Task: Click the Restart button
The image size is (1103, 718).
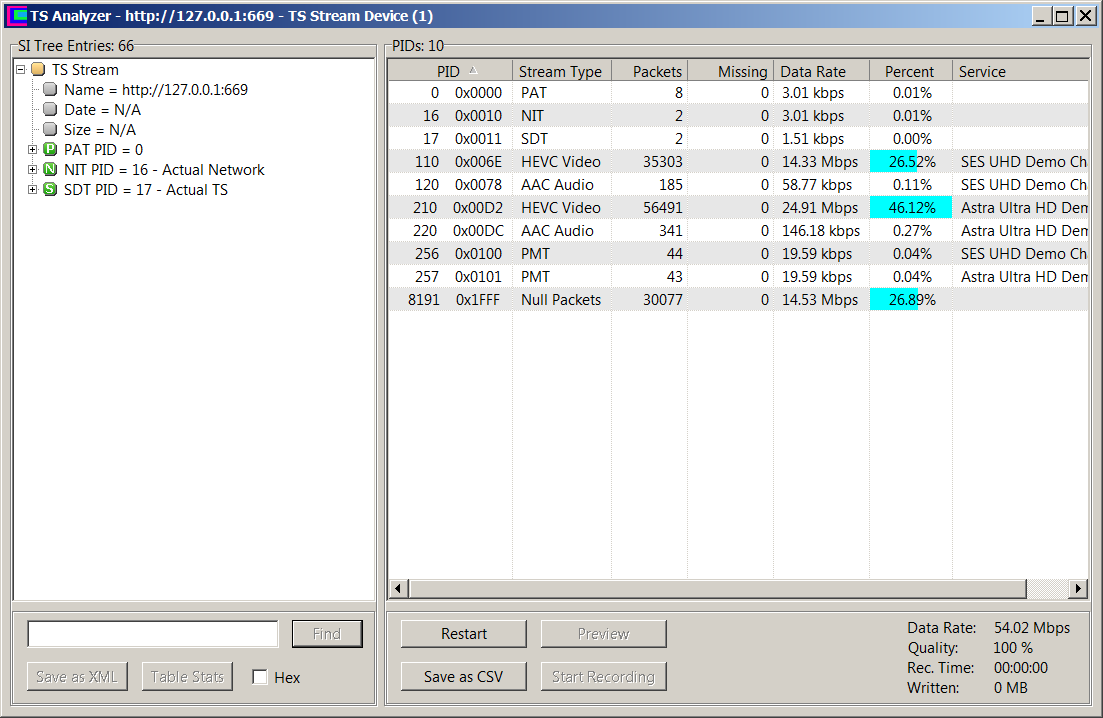Action: pos(464,634)
